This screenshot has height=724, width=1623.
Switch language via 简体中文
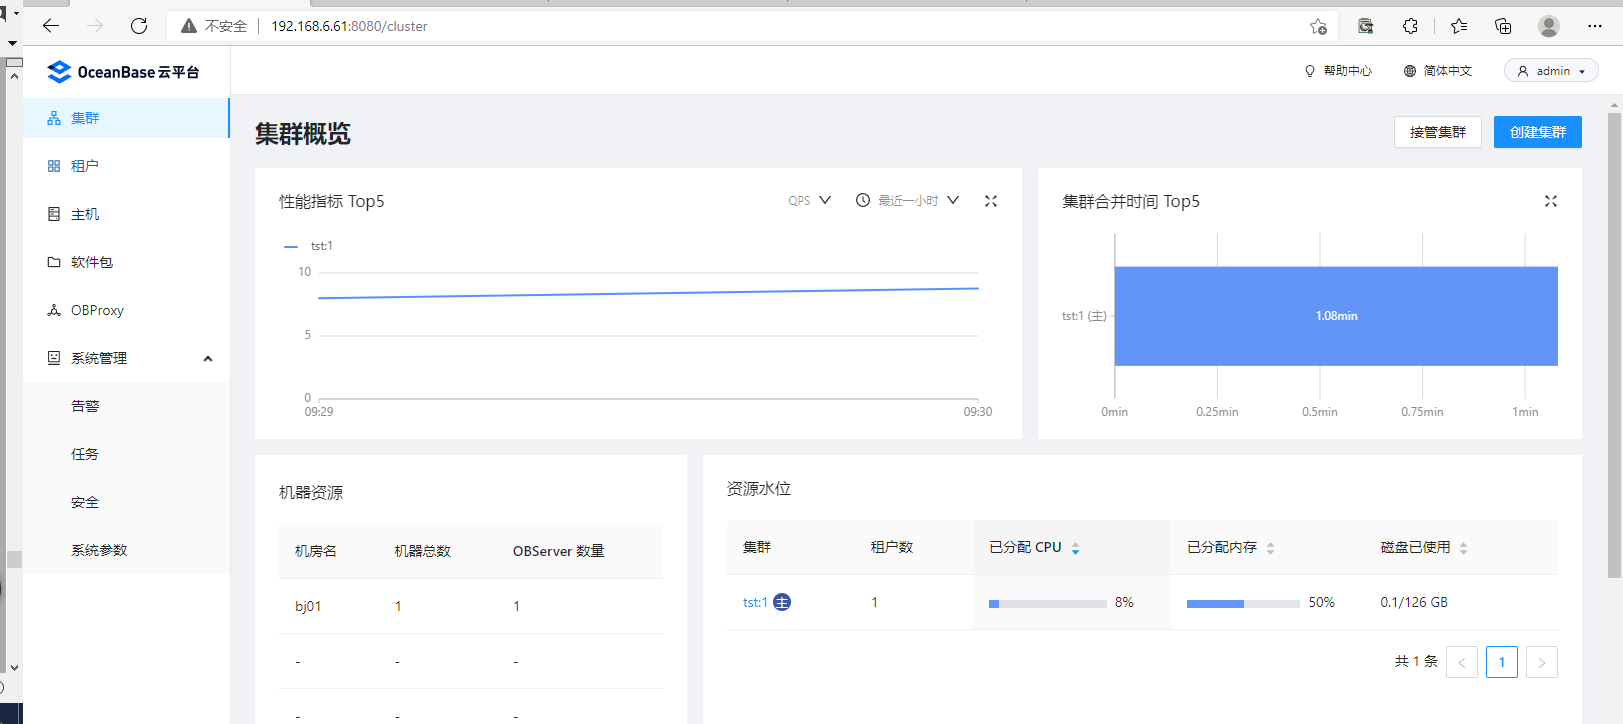[x=1447, y=71]
